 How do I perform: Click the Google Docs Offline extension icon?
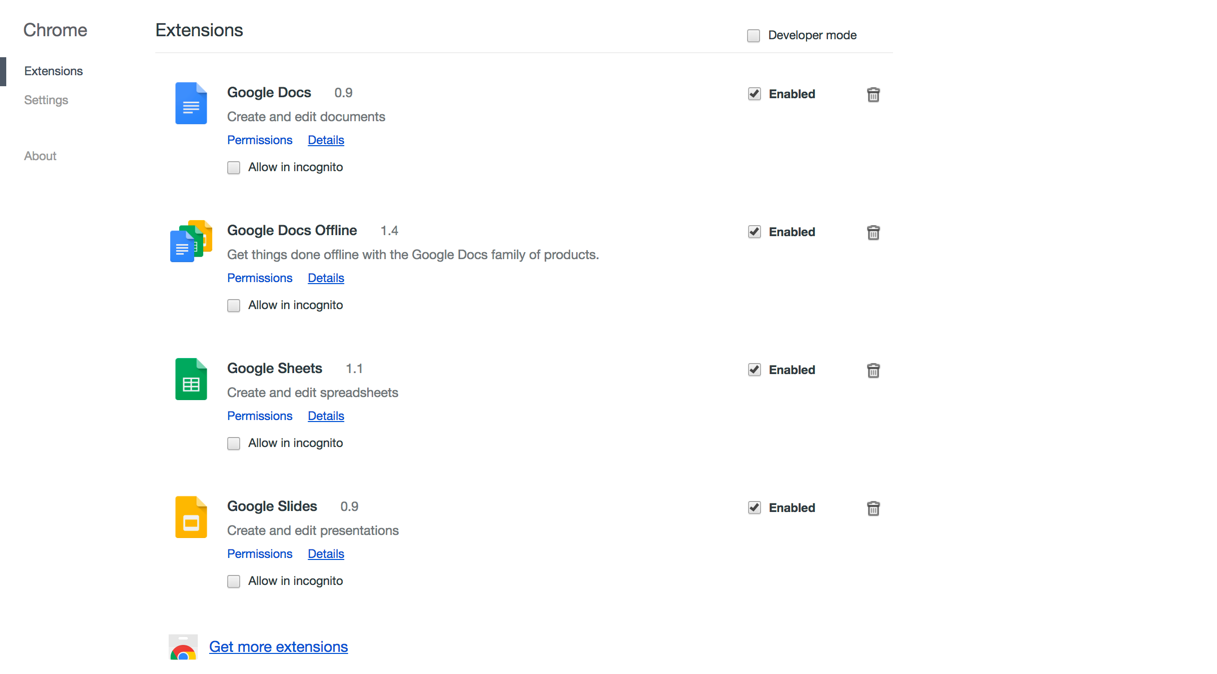coord(191,241)
